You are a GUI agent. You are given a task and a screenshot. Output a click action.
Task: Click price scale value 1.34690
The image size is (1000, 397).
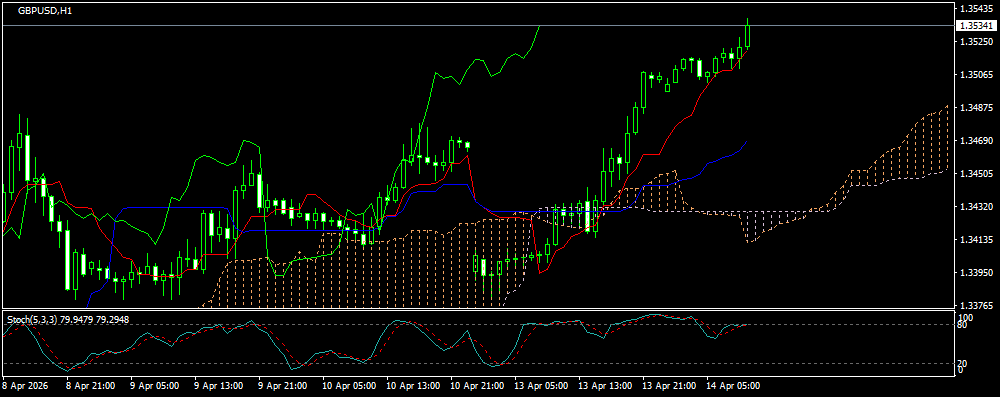(976, 140)
